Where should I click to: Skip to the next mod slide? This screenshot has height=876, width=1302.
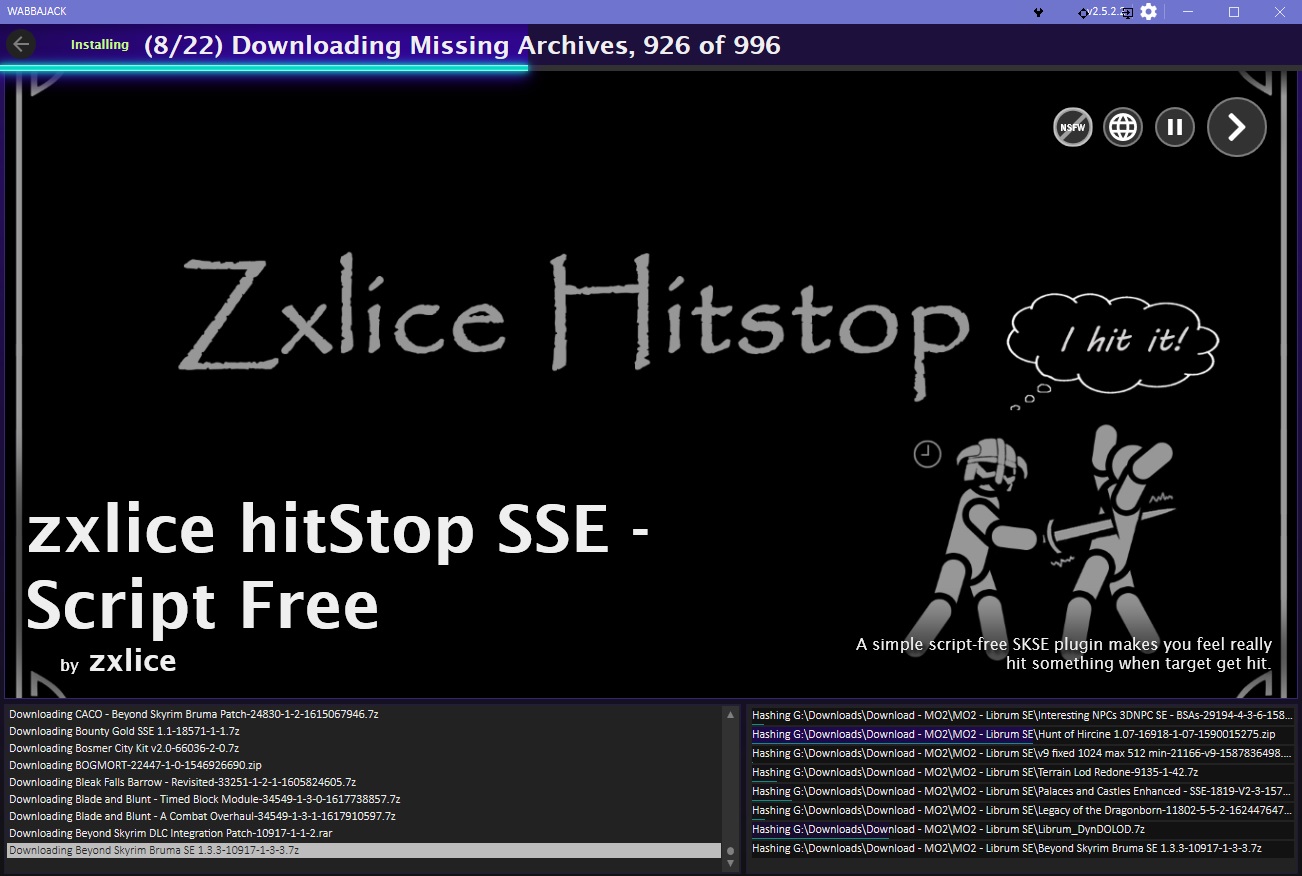[x=1237, y=127]
